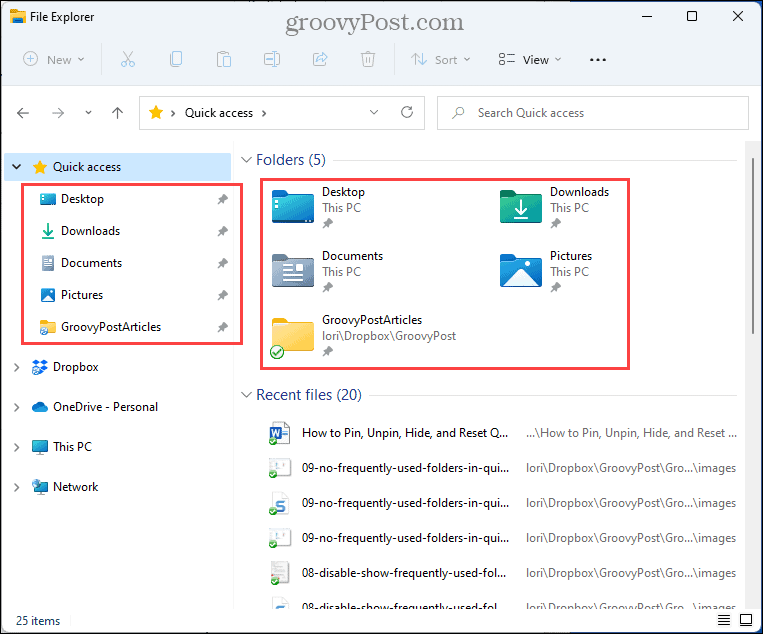Click chevron after Quick access in address bar
Viewport: 763px width, 634px height.
tap(264, 113)
